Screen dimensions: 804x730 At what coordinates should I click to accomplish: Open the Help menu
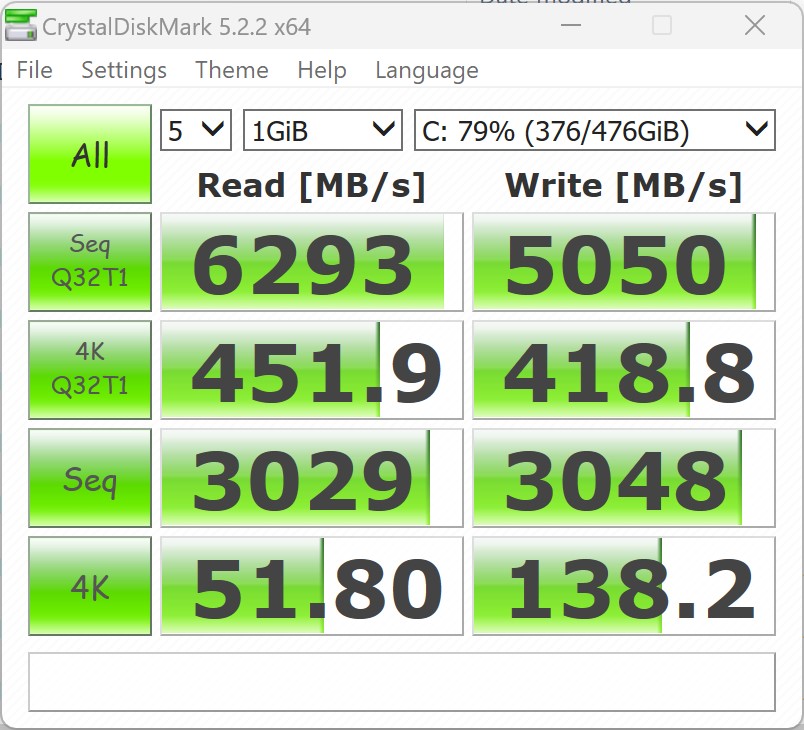tap(322, 70)
